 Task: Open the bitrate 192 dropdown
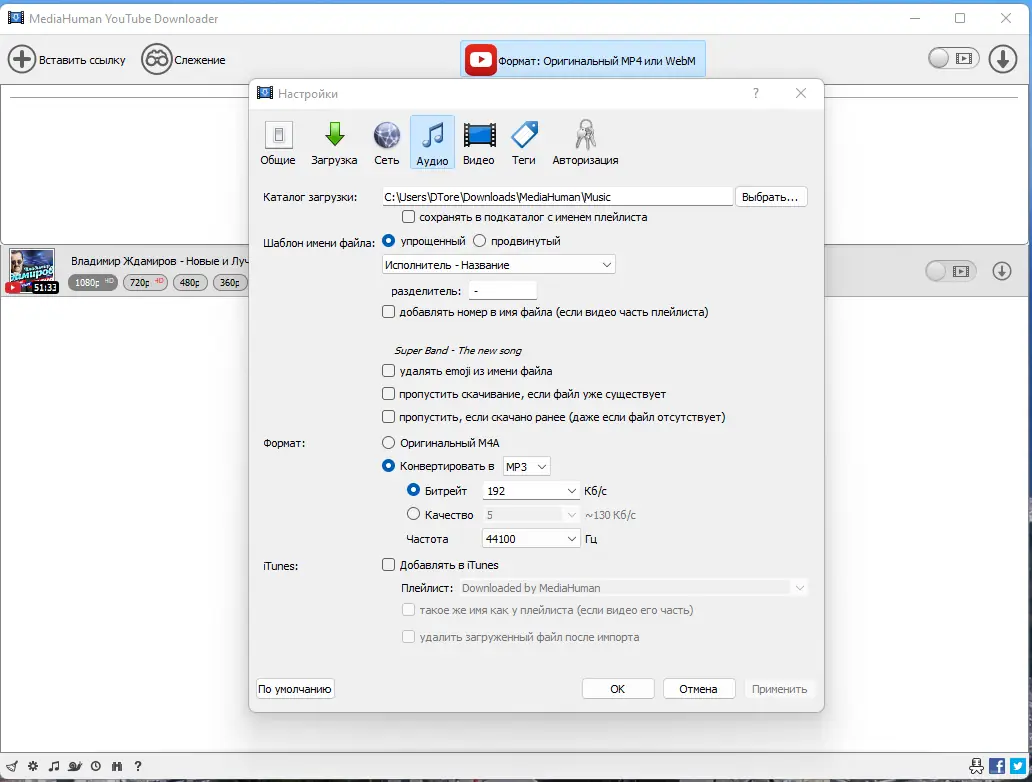click(x=531, y=491)
